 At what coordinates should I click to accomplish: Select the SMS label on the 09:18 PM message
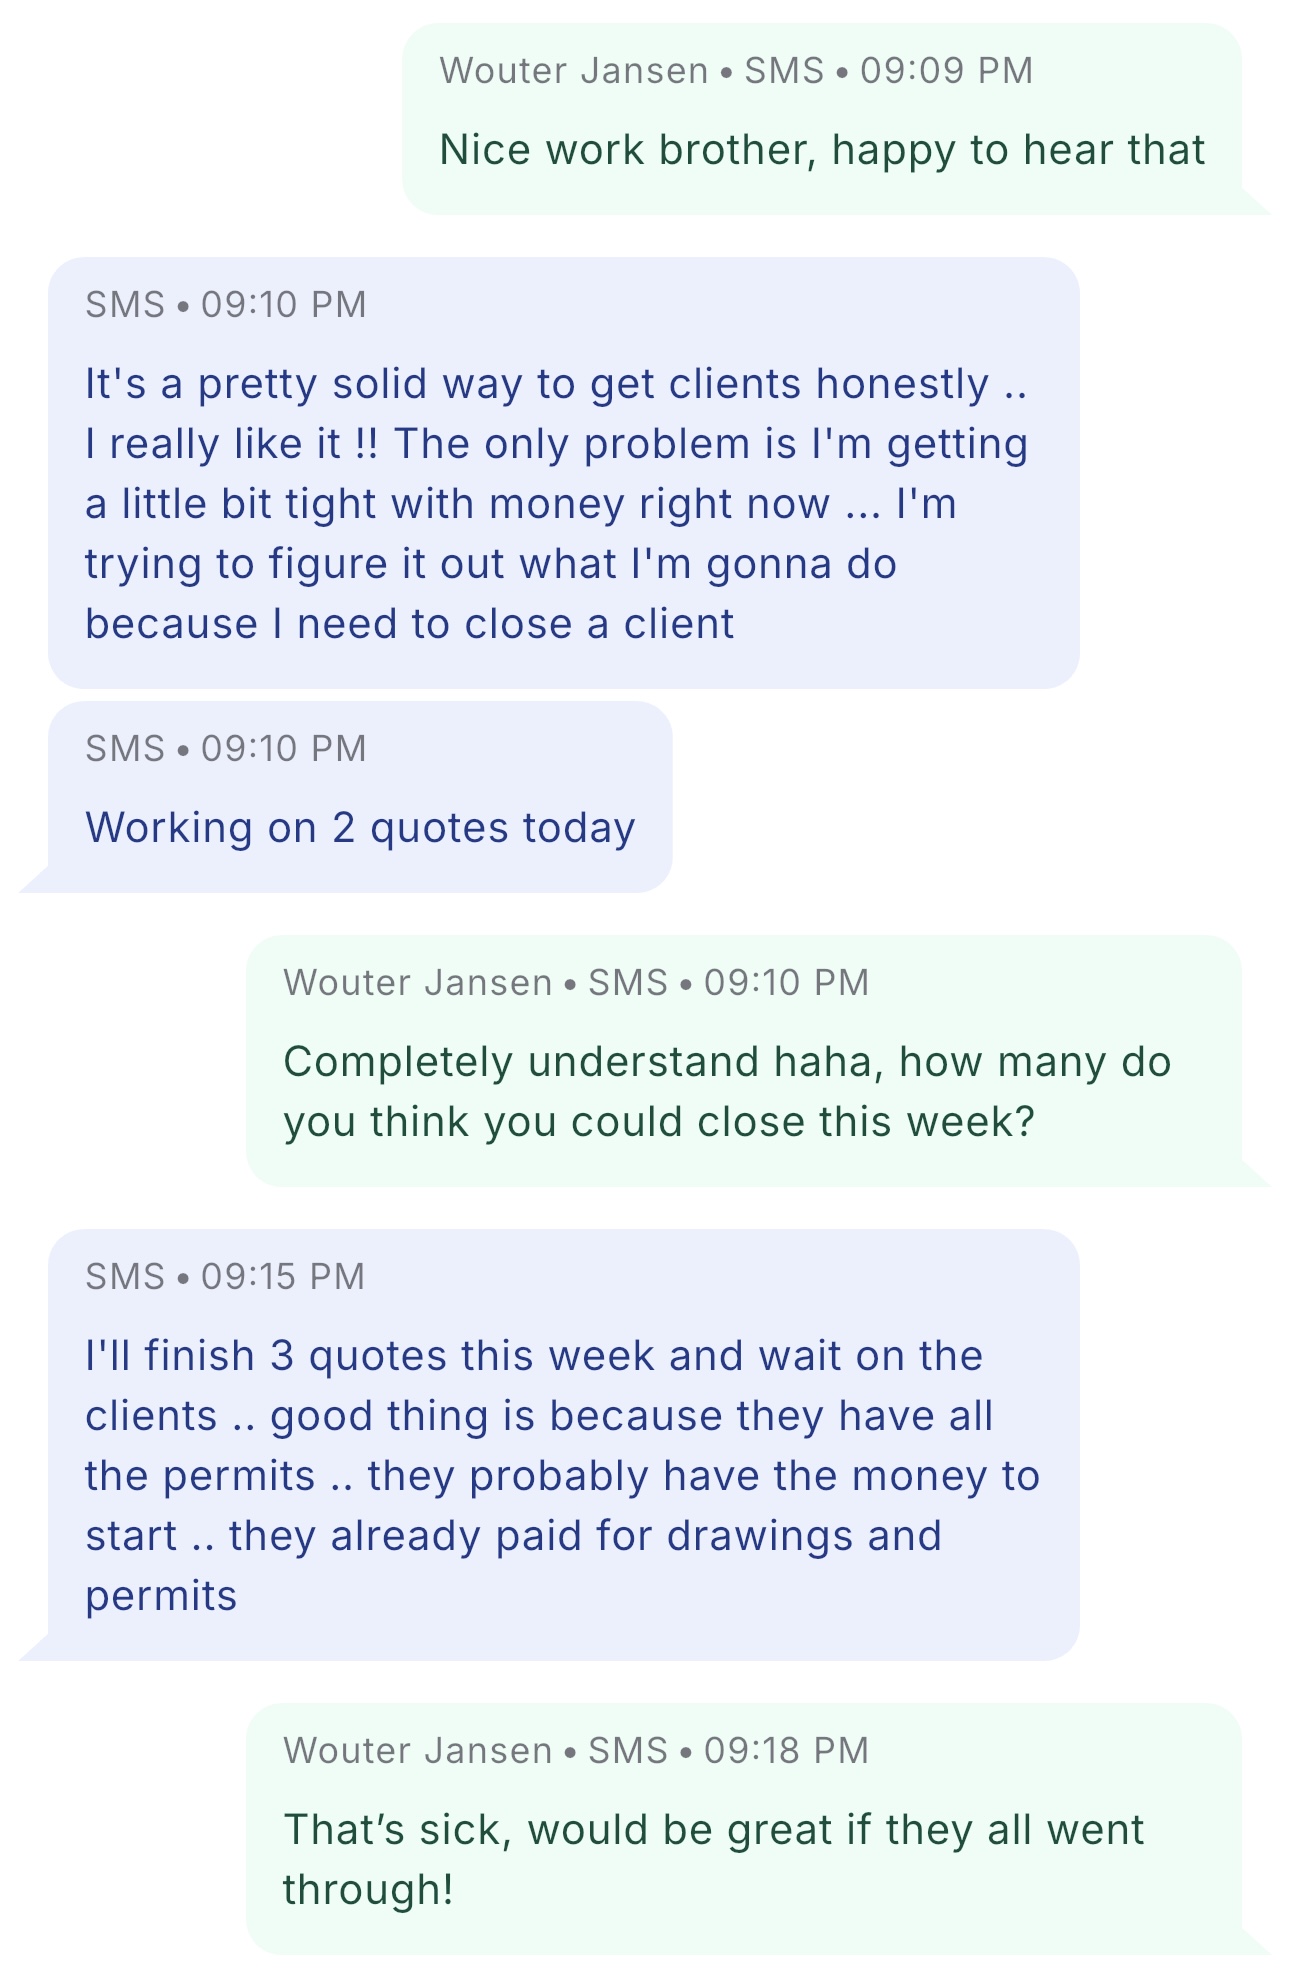pos(627,1750)
